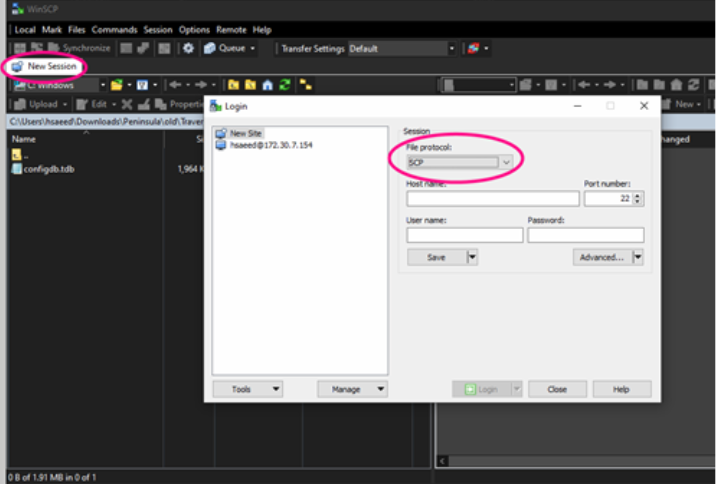
Task: Click local panel Parent Directory icon
Action: (x=234, y=85)
